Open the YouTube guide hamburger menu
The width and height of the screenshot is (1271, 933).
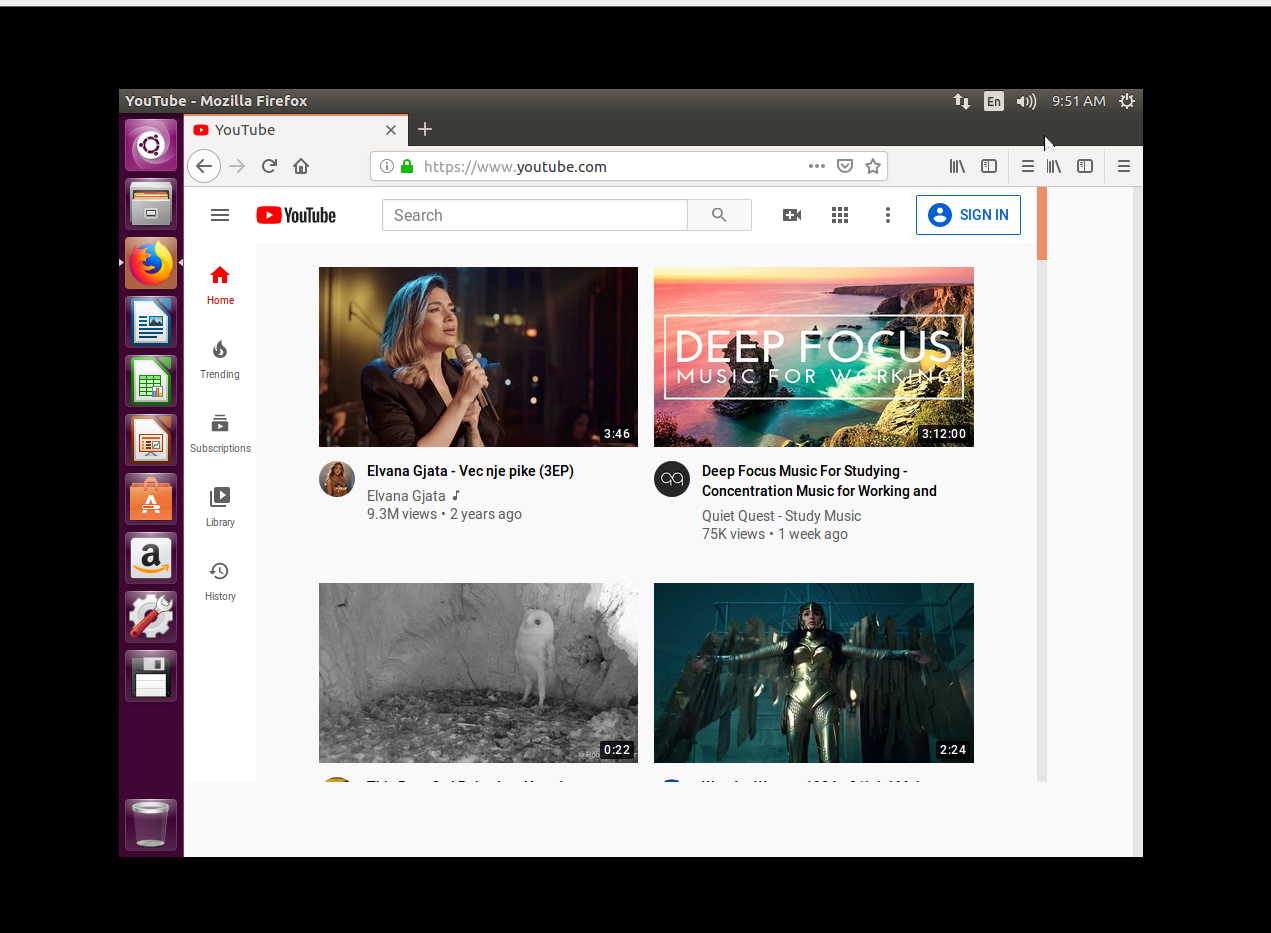pos(220,215)
